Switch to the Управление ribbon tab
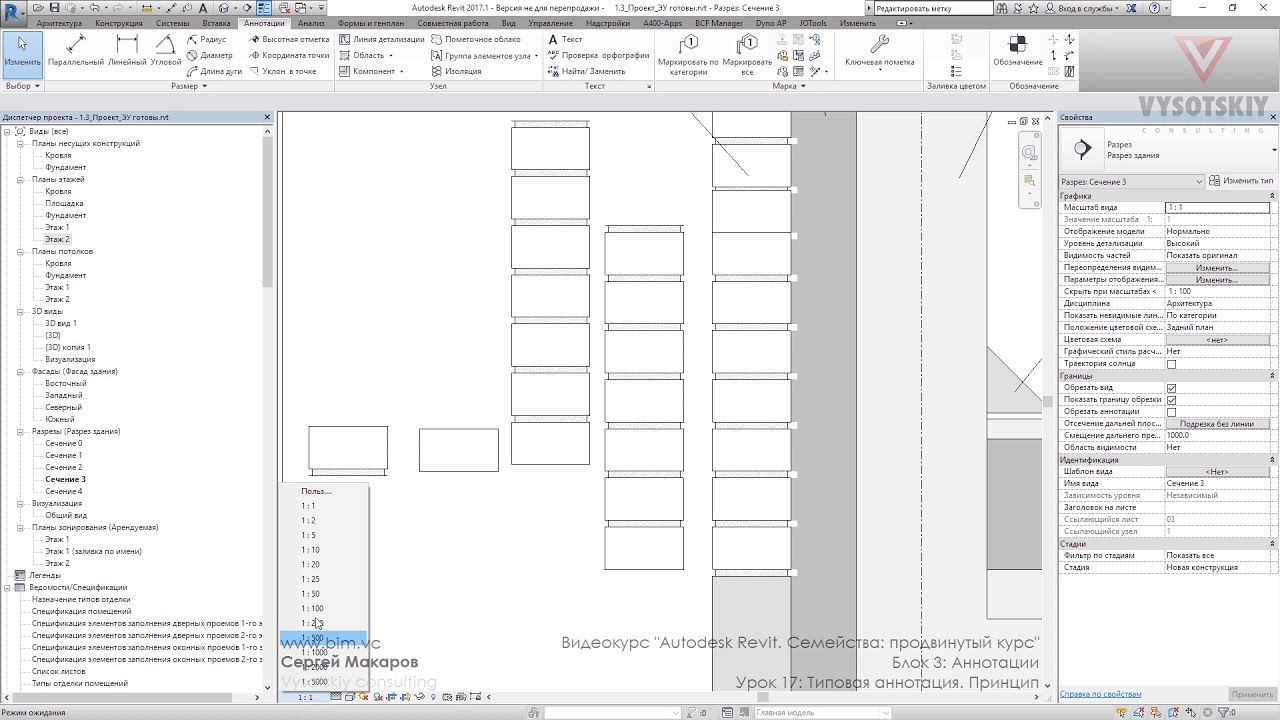Image resolution: width=1280 pixels, height=720 pixels. pos(550,22)
